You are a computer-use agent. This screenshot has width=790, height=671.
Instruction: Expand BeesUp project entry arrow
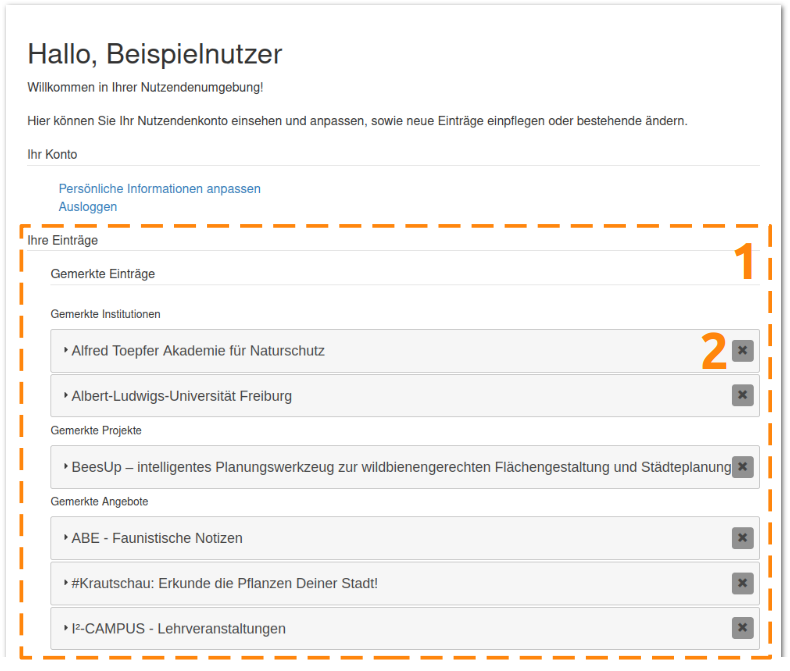[x=65, y=466]
